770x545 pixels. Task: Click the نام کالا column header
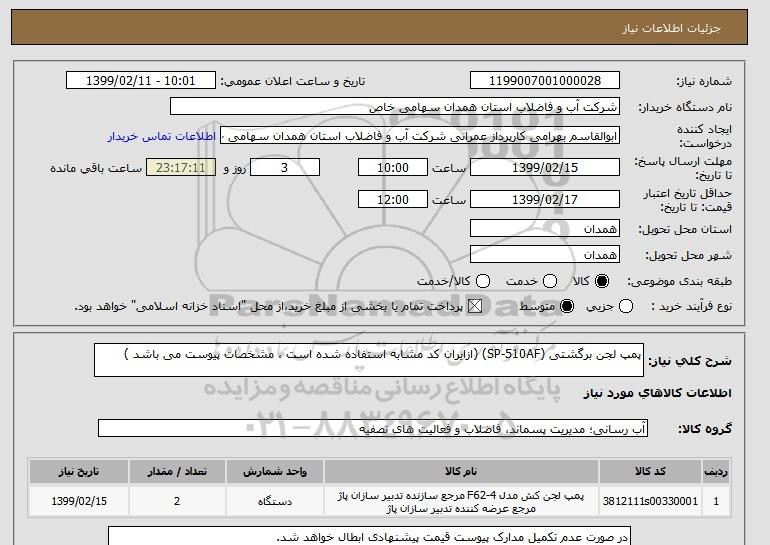461,471
